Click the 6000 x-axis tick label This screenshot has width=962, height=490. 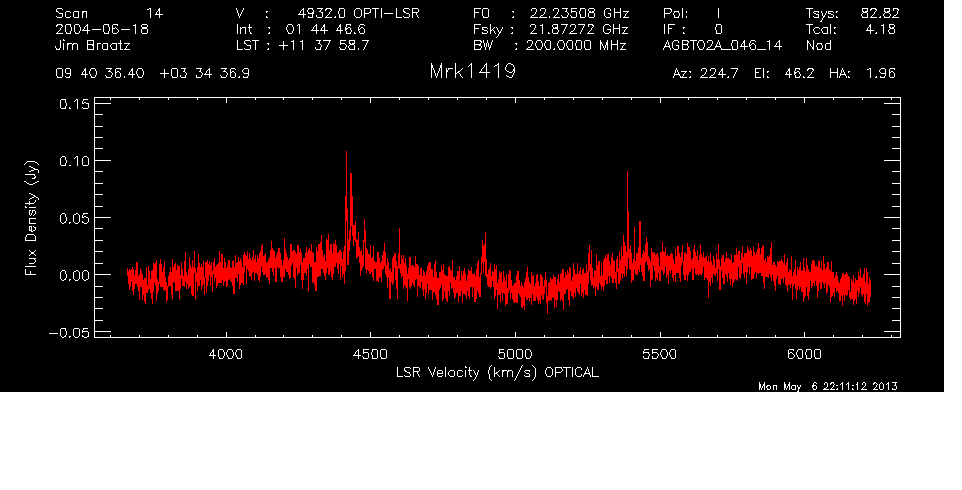(804, 354)
